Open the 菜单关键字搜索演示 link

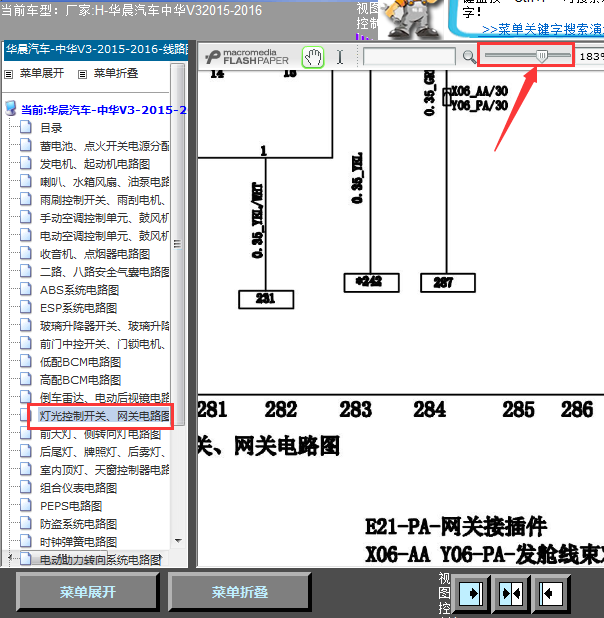[543, 29]
